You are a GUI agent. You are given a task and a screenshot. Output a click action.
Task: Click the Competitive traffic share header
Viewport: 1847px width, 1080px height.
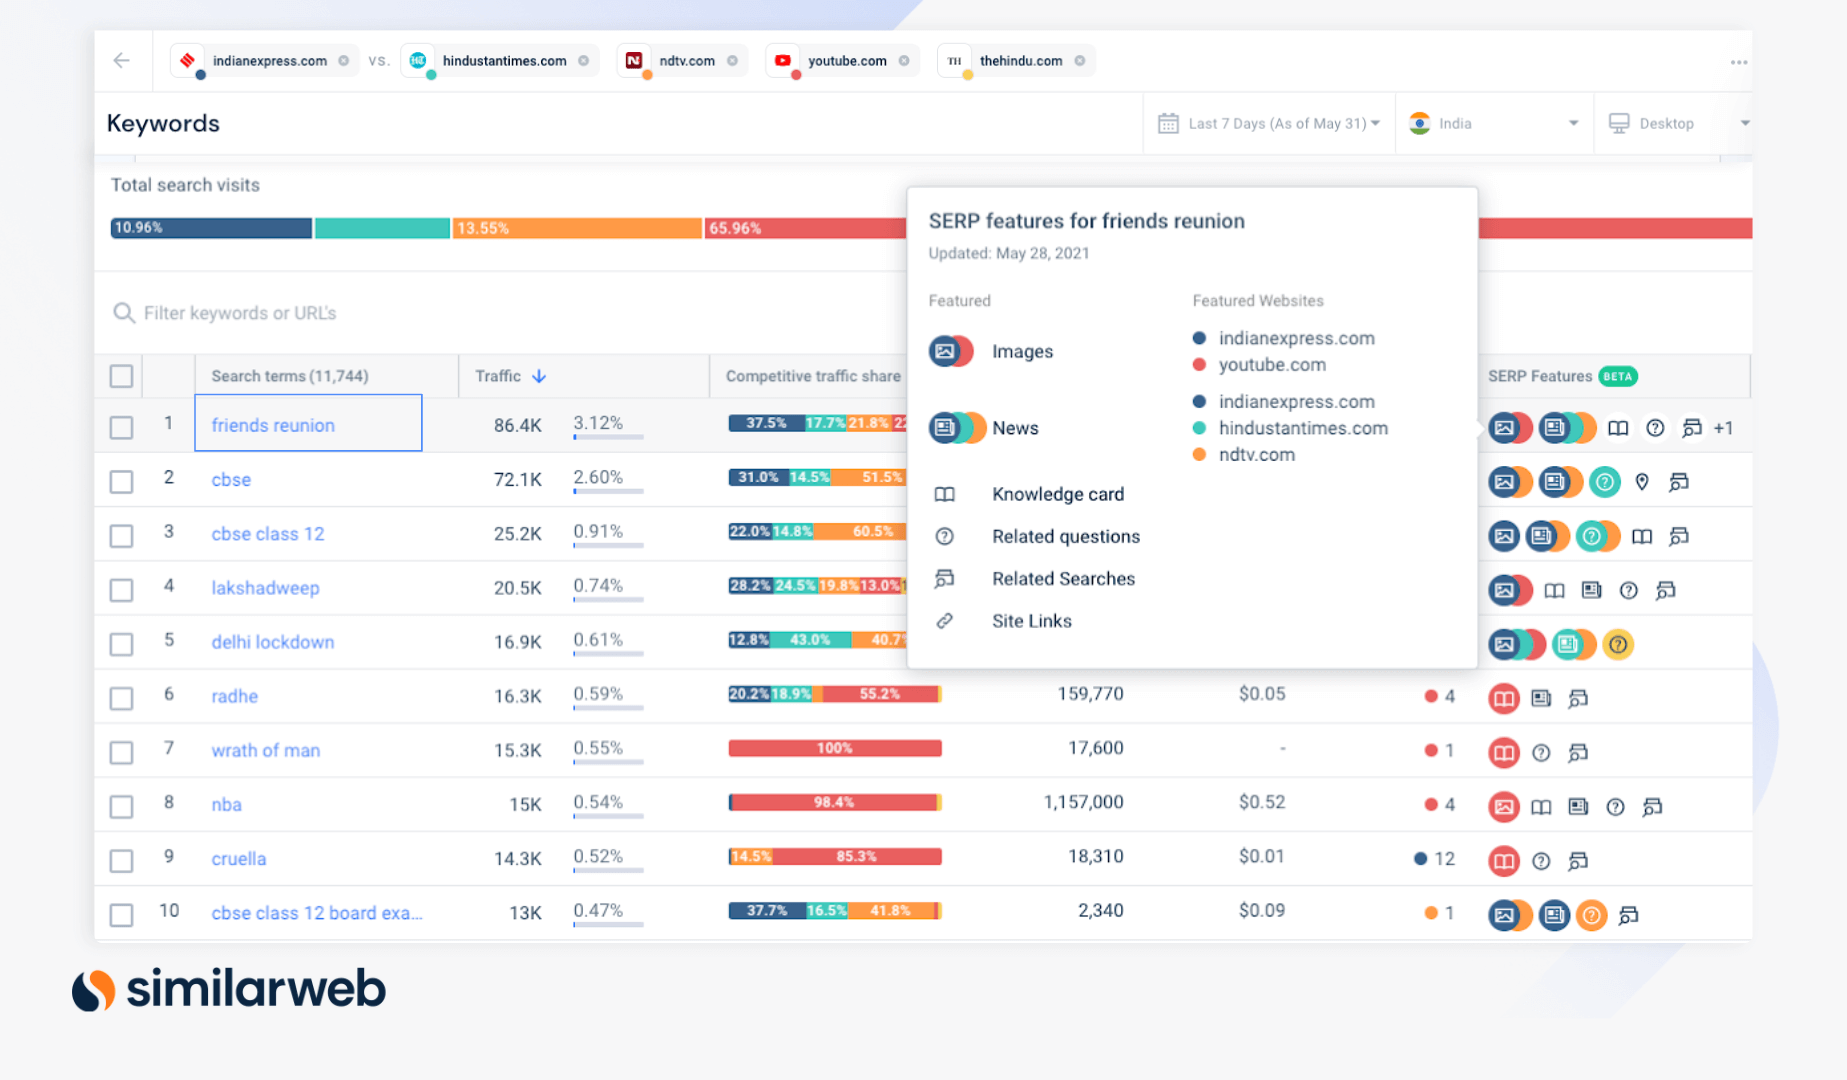(x=813, y=376)
